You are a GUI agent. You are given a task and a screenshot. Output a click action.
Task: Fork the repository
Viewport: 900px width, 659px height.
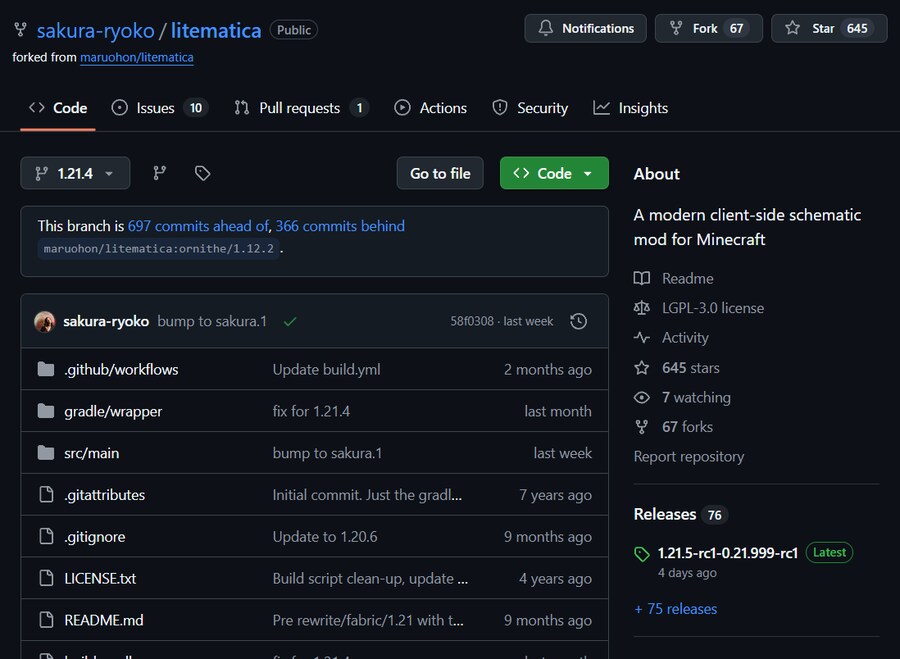coord(708,28)
